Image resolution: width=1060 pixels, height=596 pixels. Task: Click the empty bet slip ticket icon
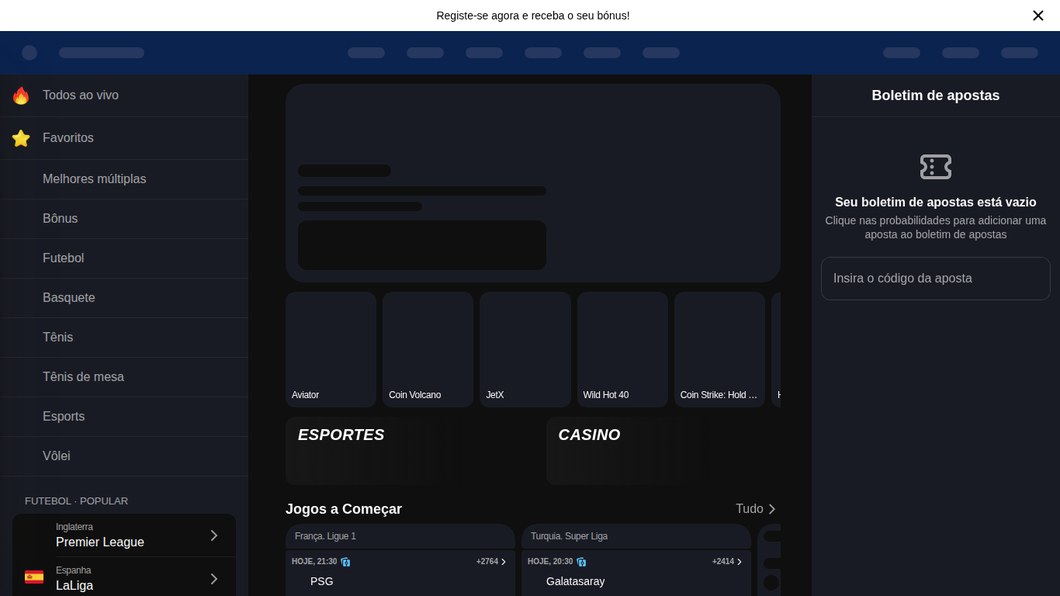936,167
